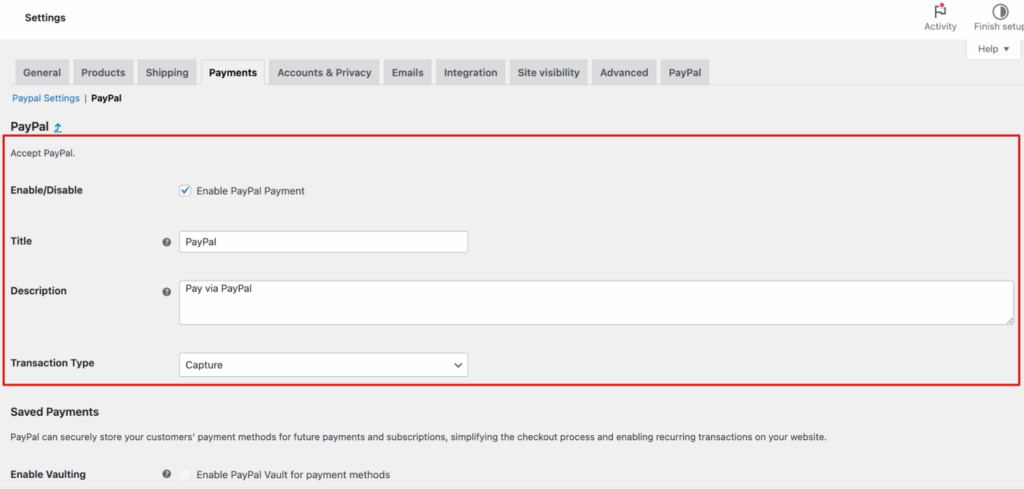Click the Activity label text
Screen dimensions: 1024x489
point(940,27)
